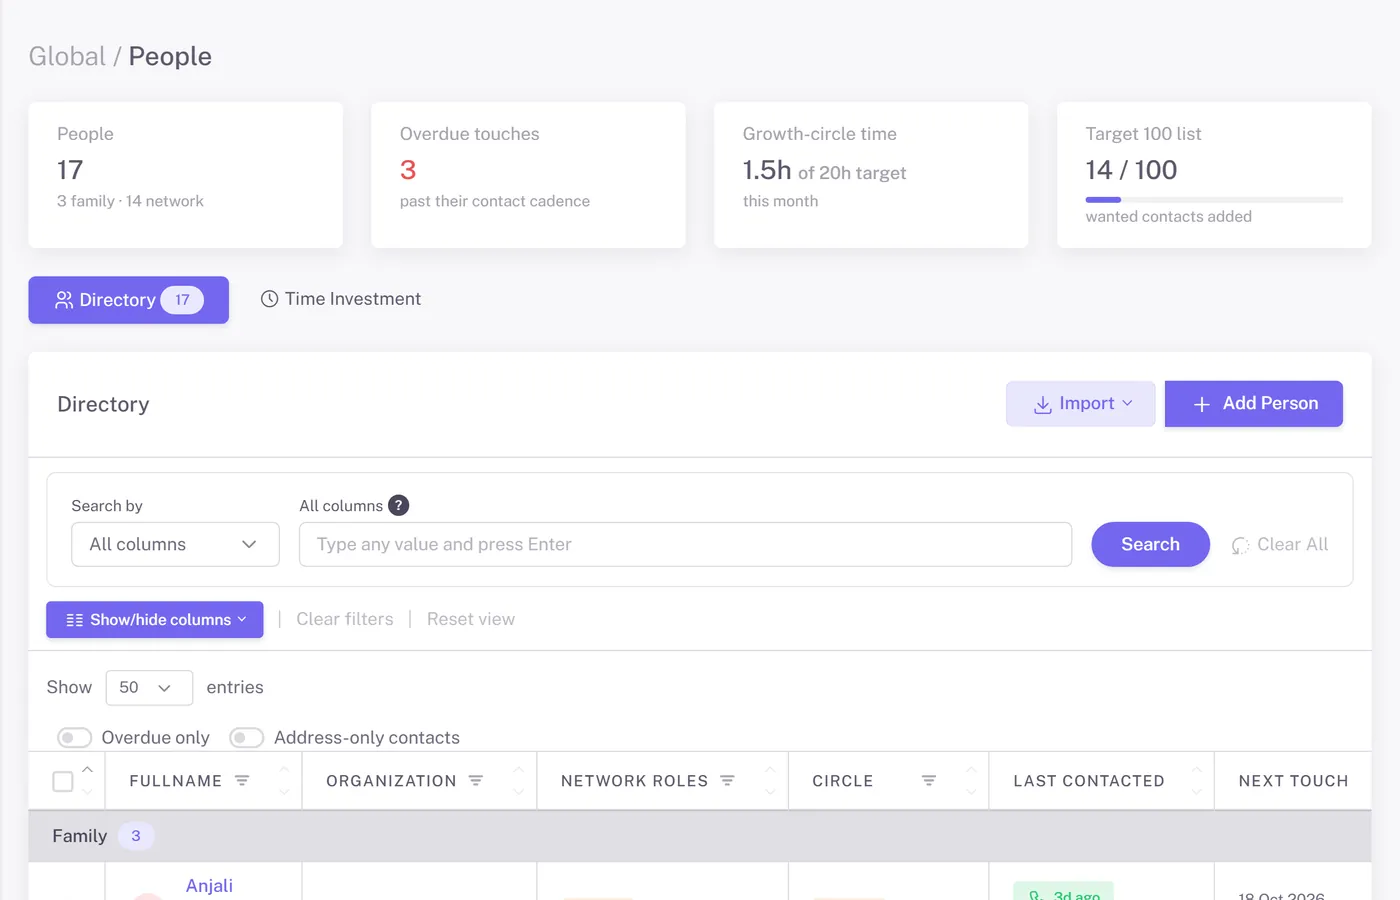Open the Show/hide columns dropdown
This screenshot has width=1400, height=900.
[155, 620]
